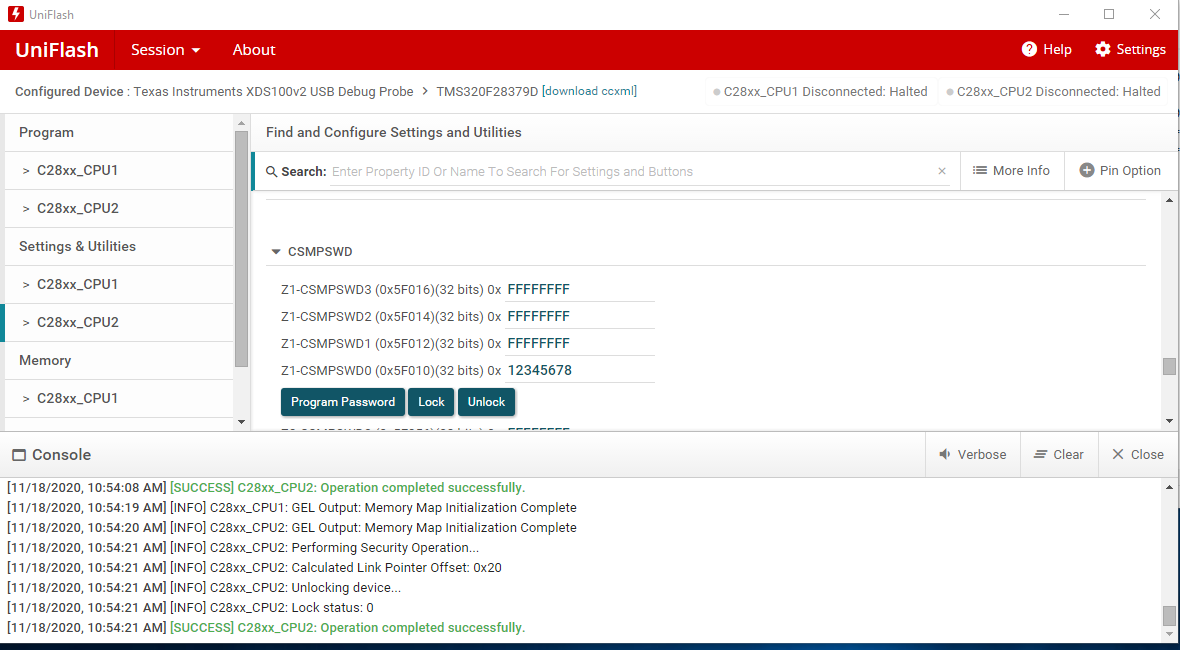Select 'Calculated Link Pointer Offset: 0x20' line

point(254,567)
